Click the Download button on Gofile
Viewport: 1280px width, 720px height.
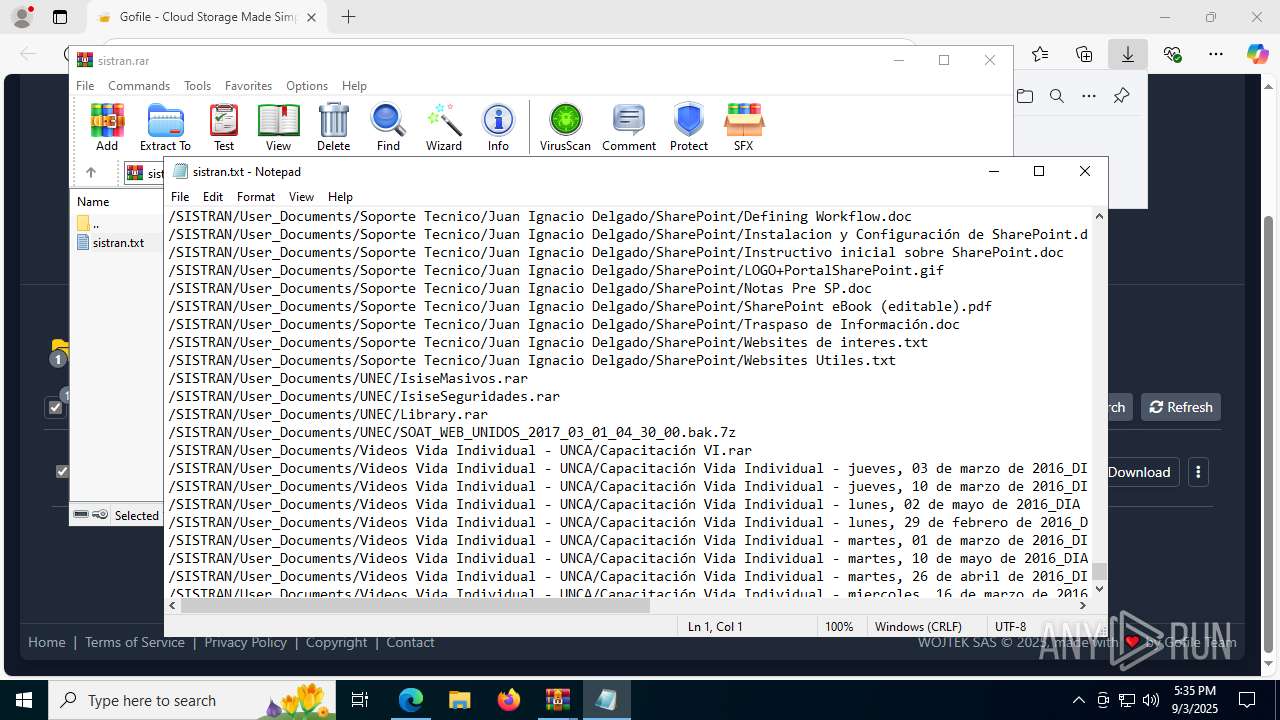1138,472
